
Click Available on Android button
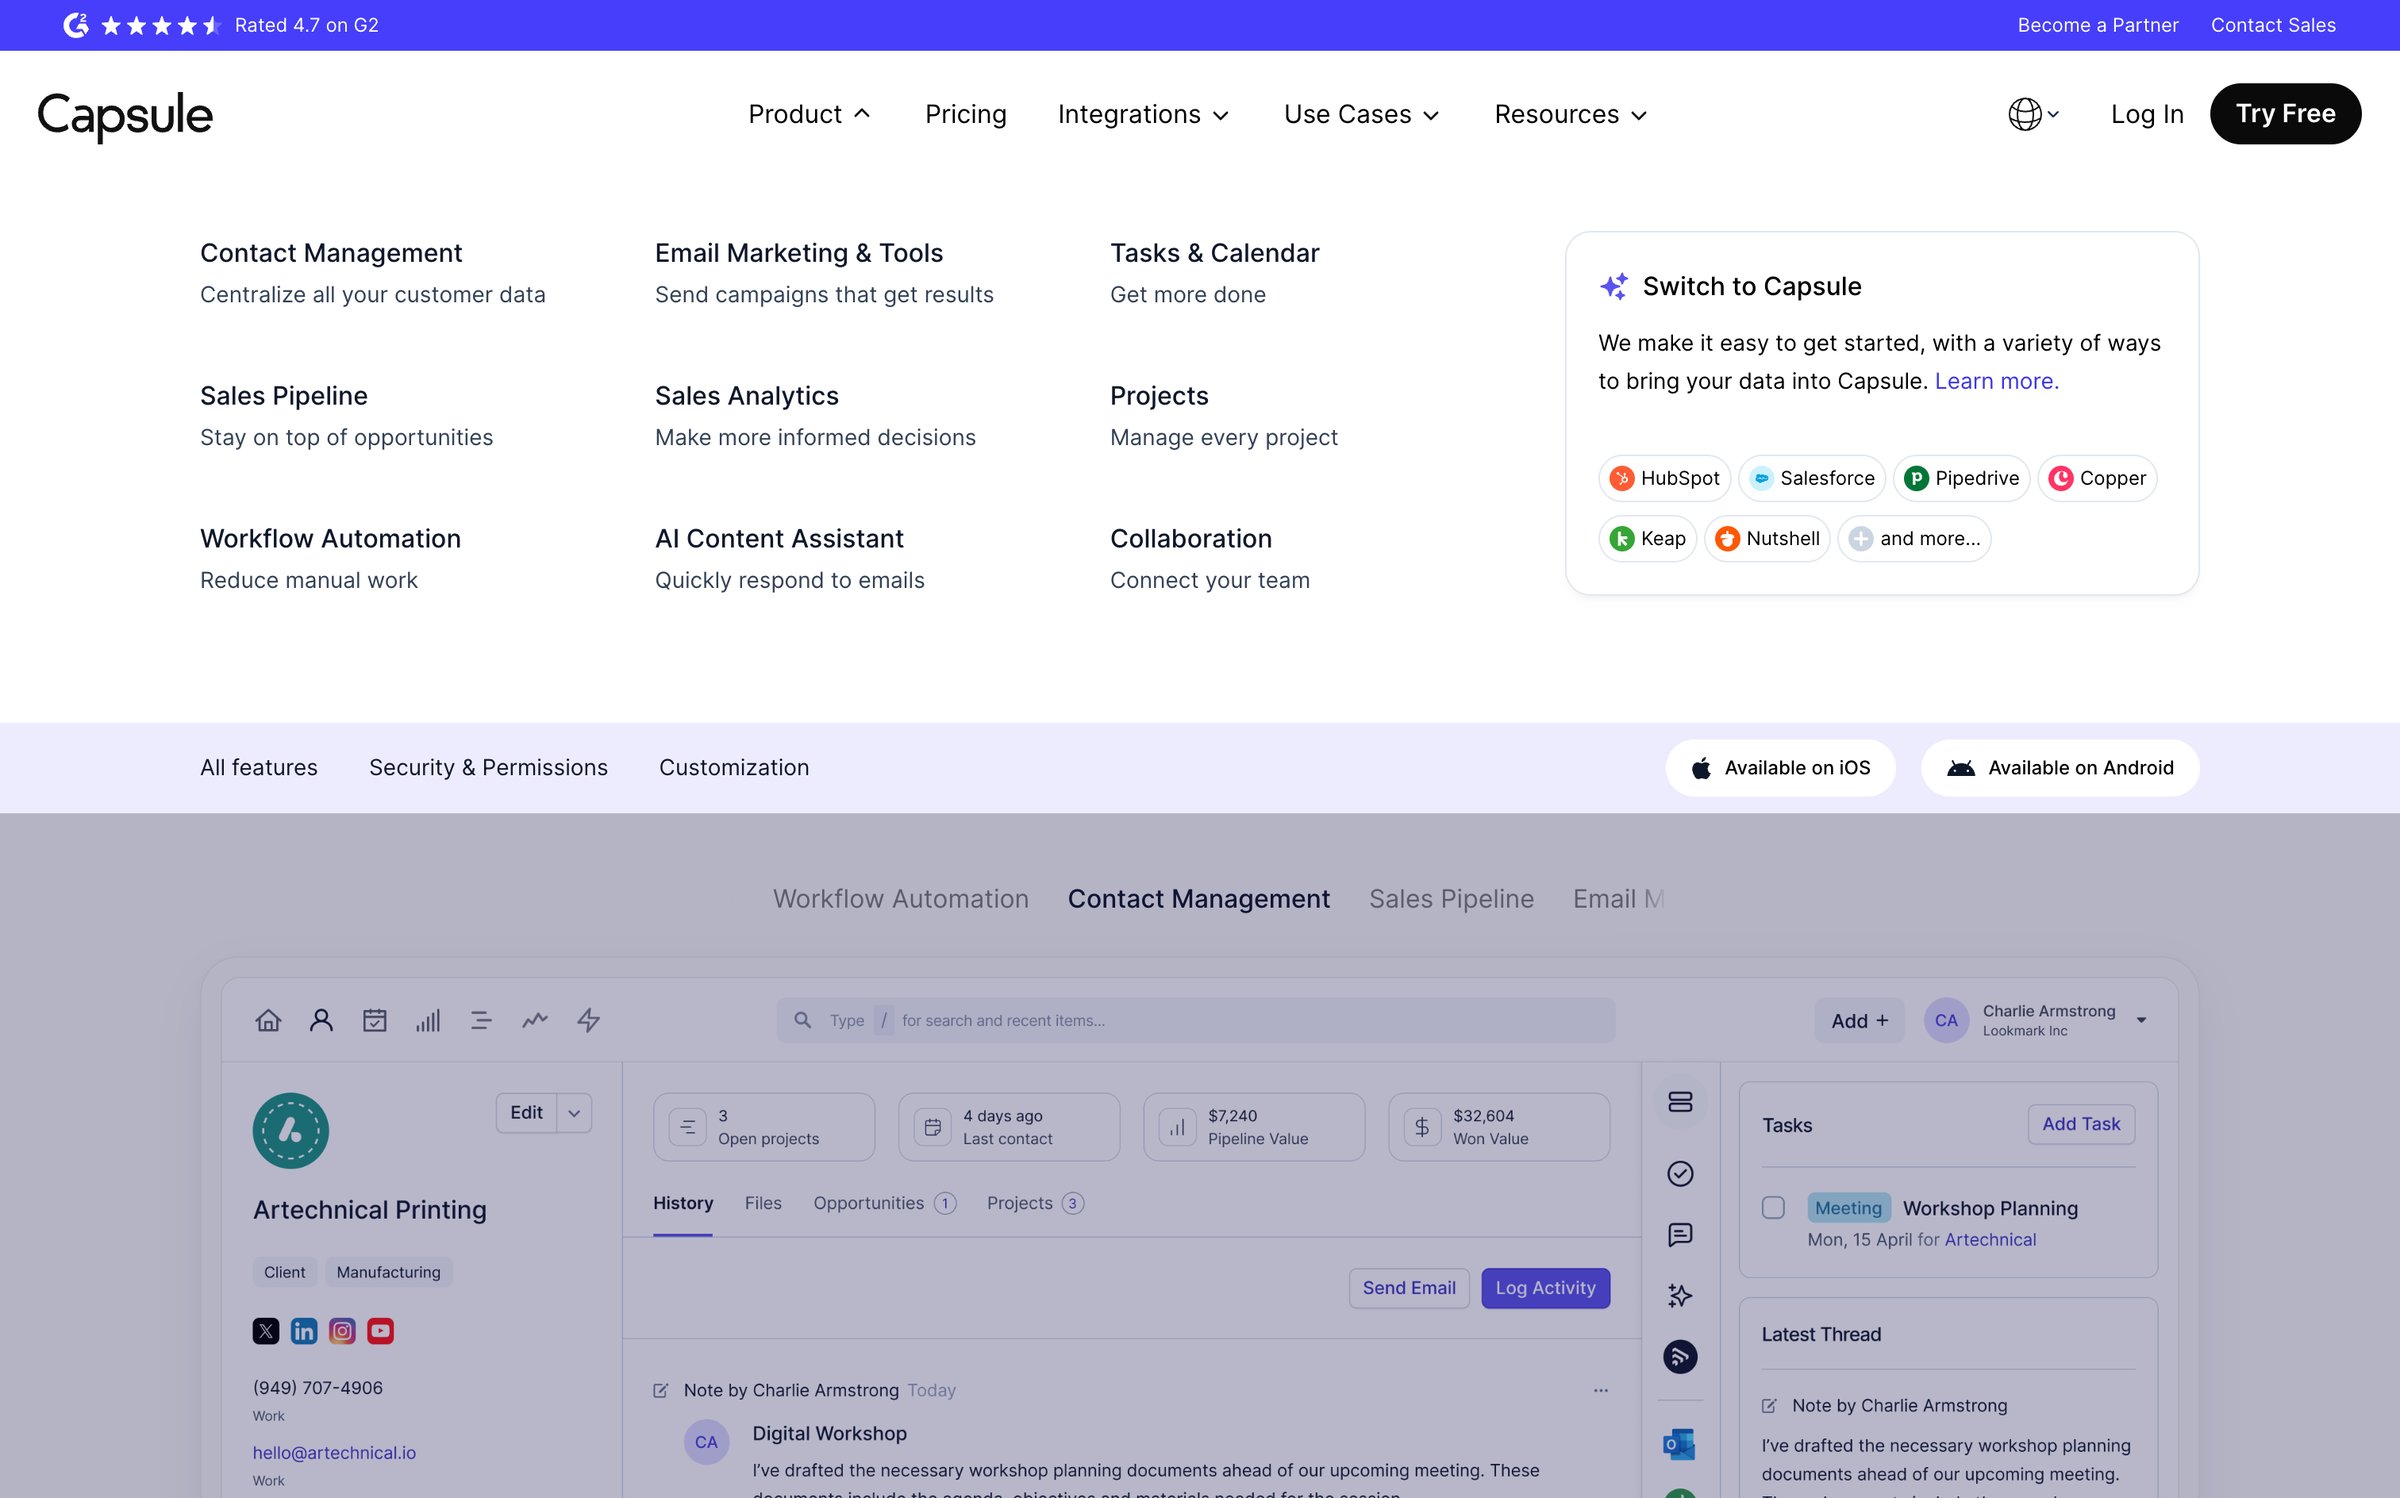click(2060, 768)
